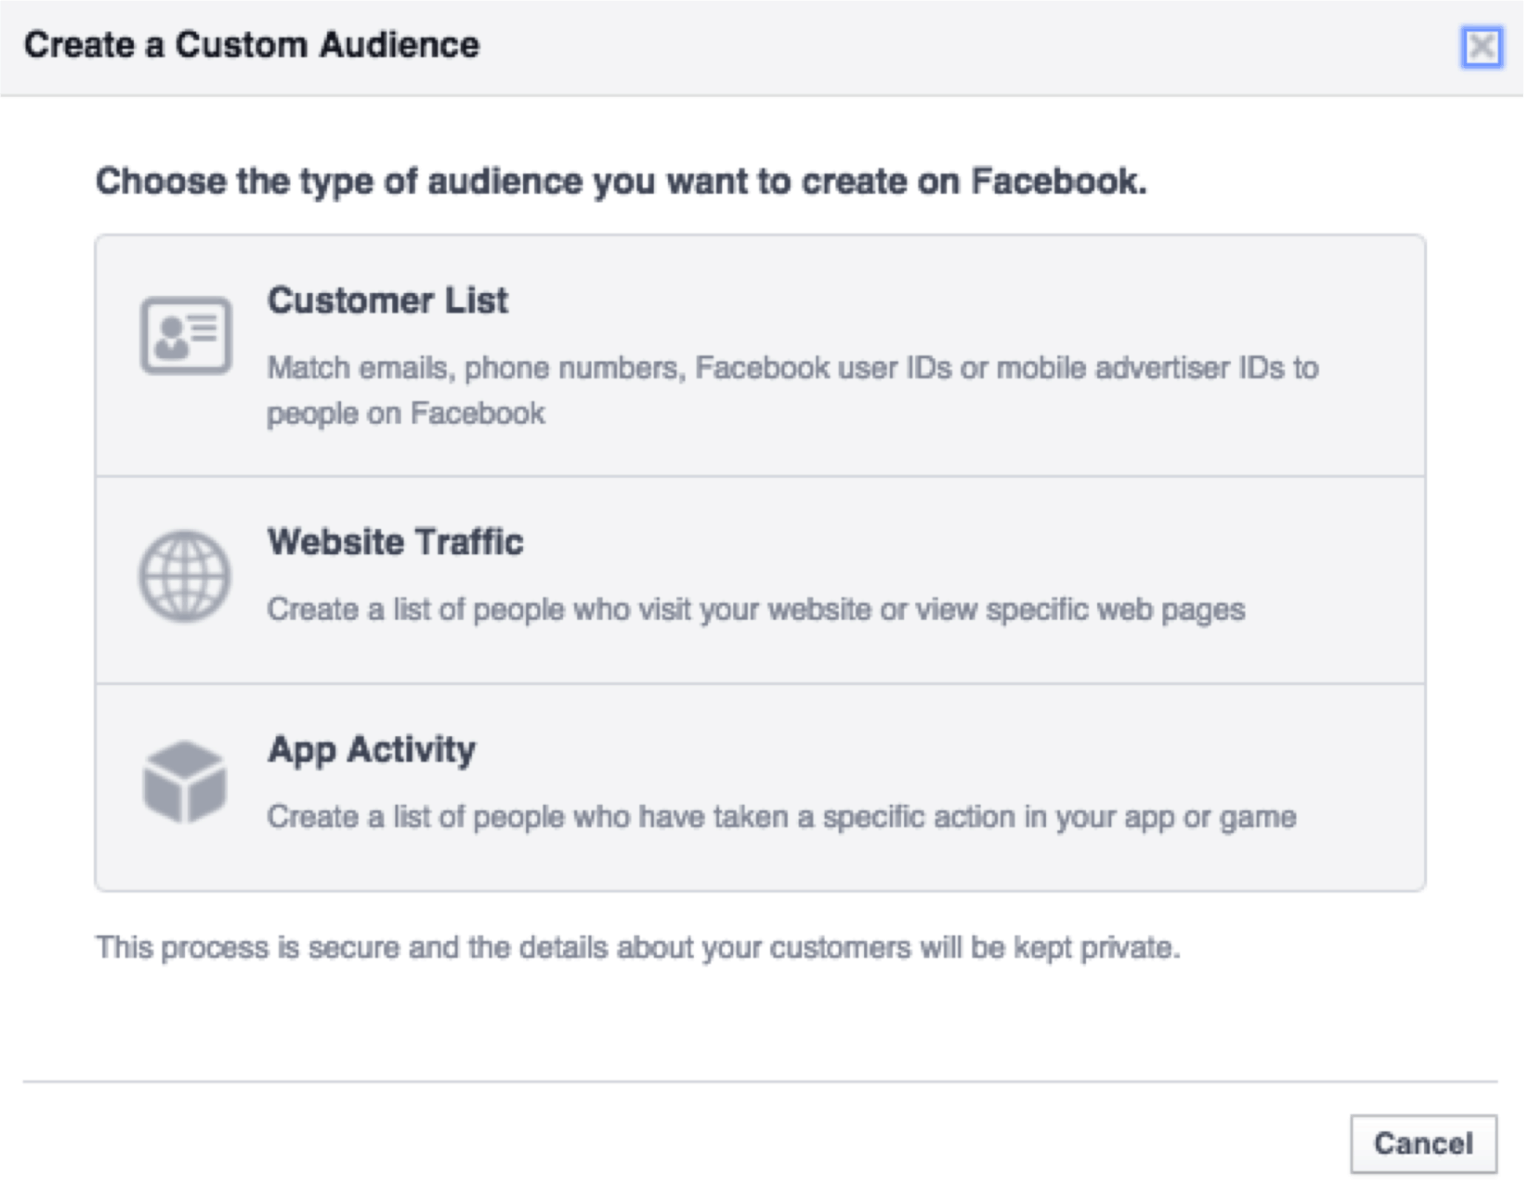Dismiss the dialog with the X button
The height and width of the screenshot is (1200, 1524).
[1481, 46]
